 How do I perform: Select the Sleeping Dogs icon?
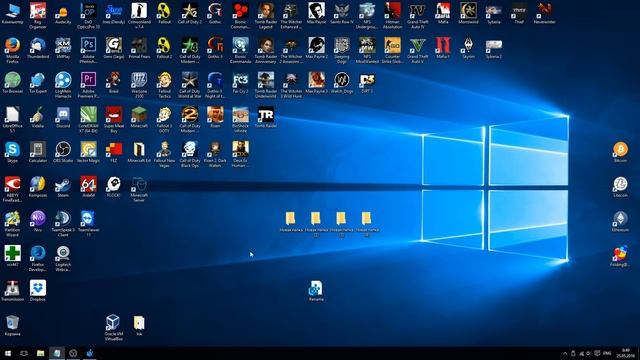click(341, 46)
